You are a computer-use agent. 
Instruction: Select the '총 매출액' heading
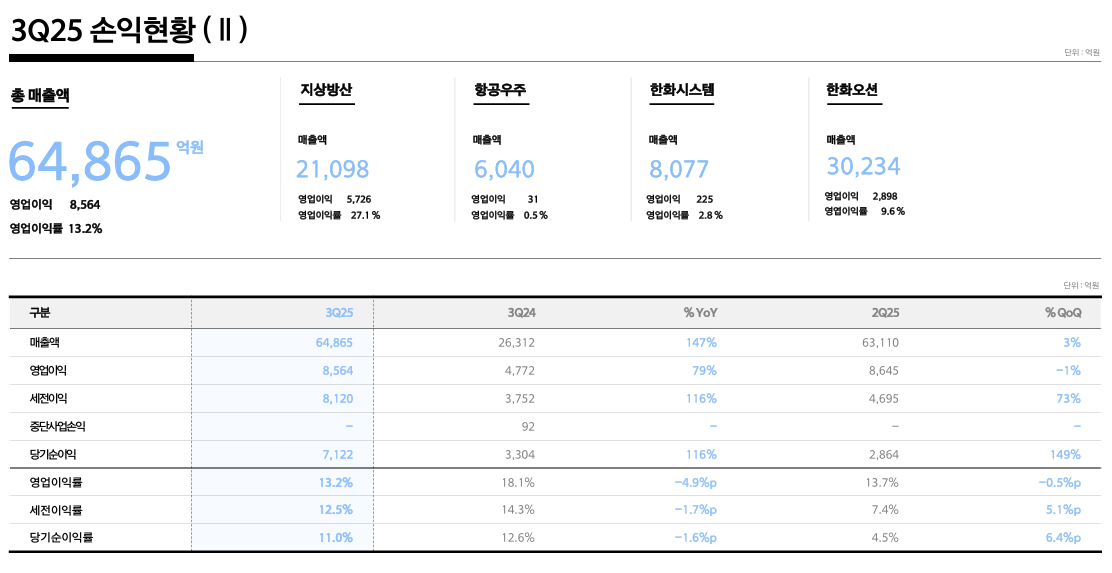[x=40, y=95]
